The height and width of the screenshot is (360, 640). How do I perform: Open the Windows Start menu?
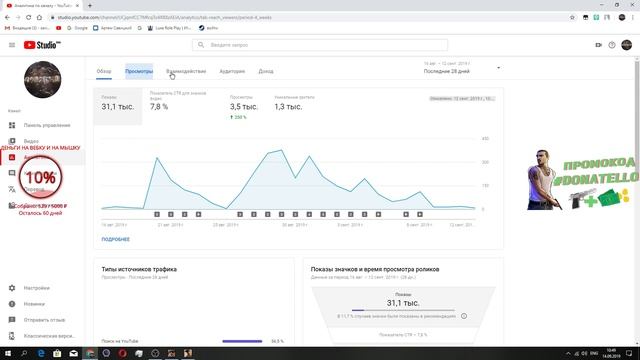[x=7, y=353]
